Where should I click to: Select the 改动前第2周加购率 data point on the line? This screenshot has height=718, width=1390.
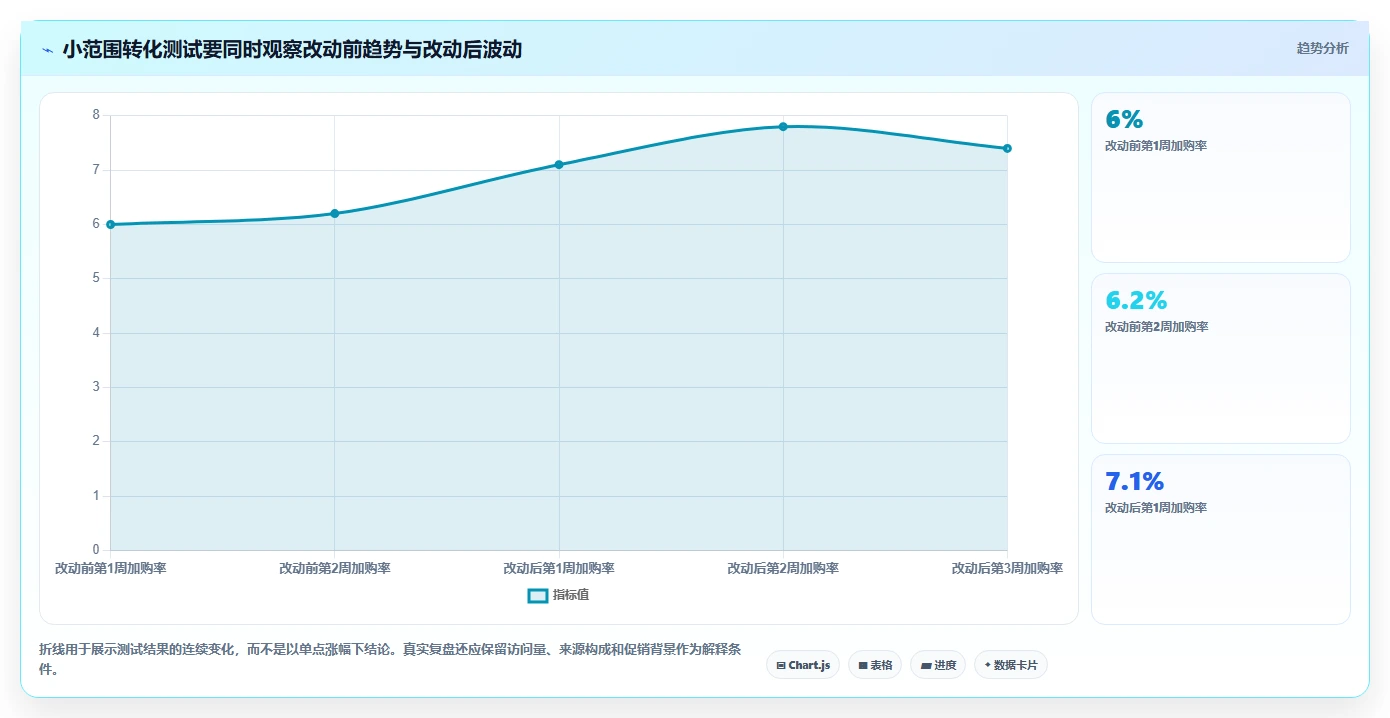pyautogui.click(x=334, y=213)
